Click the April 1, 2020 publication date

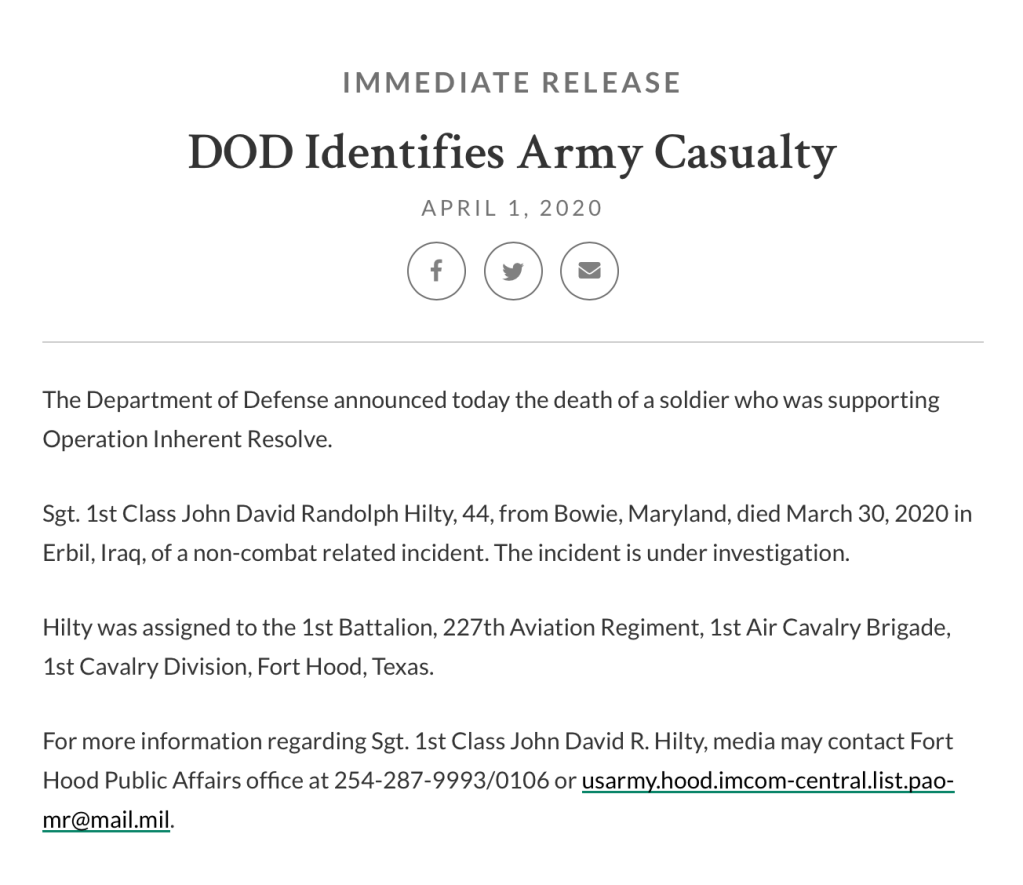(x=512, y=208)
